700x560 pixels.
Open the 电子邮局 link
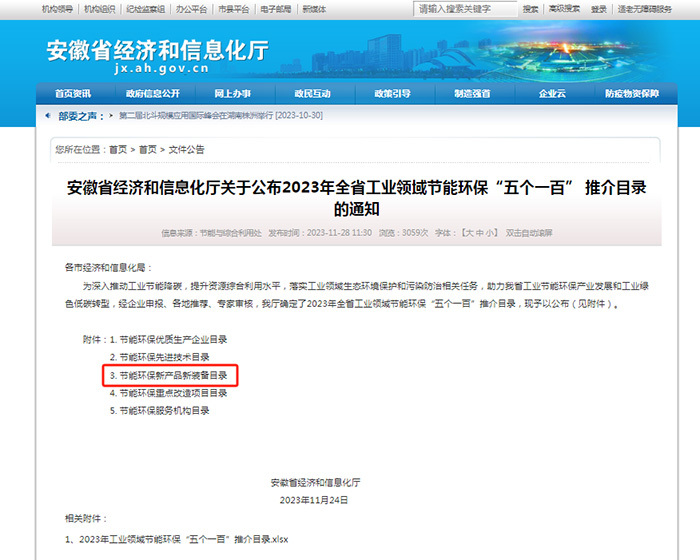coord(275,9)
